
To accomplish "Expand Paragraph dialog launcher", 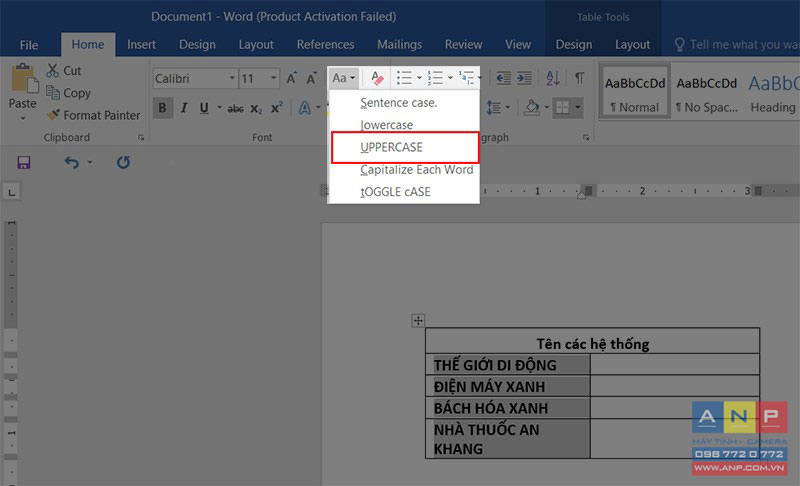I will [586, 138].
